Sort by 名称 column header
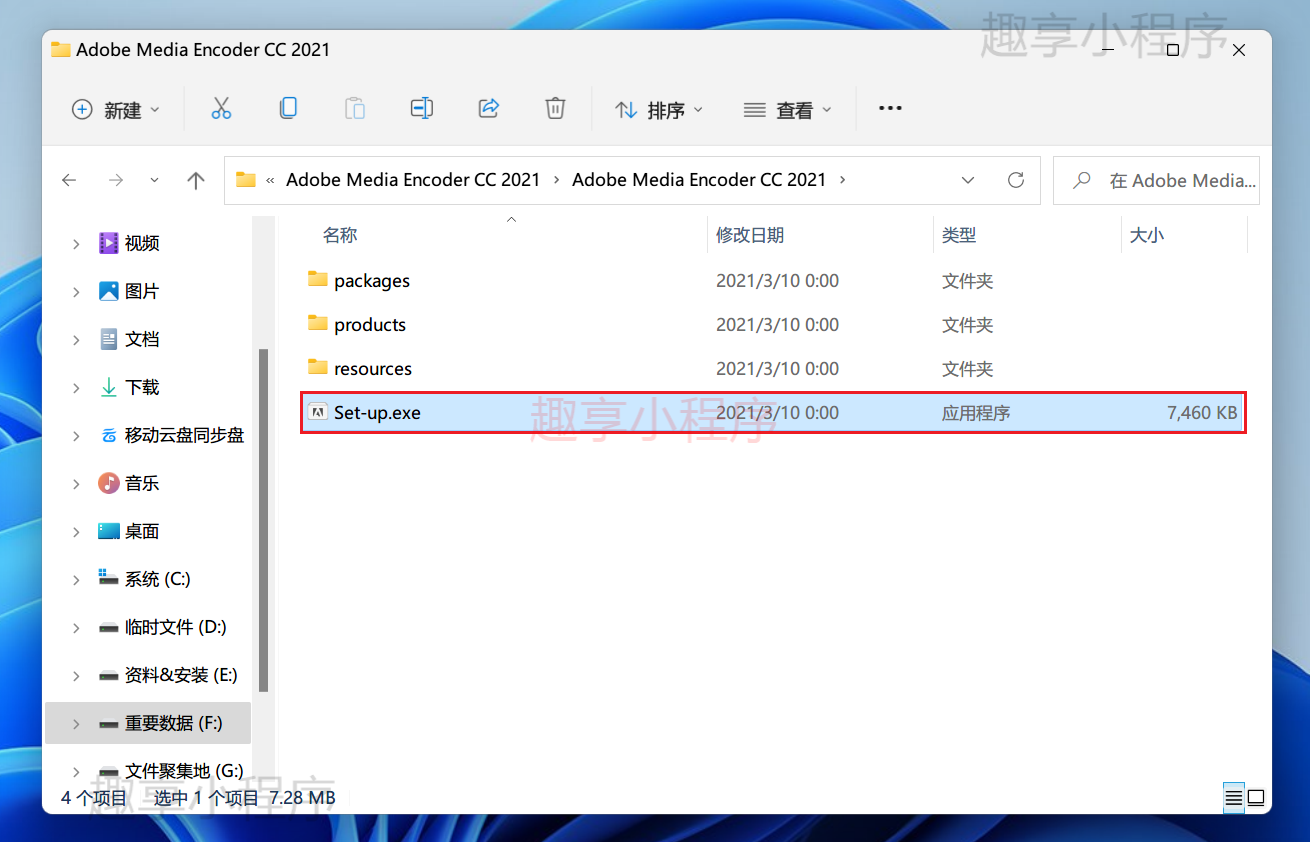This screenshot has width=1310, height=842. click(340, 235)
